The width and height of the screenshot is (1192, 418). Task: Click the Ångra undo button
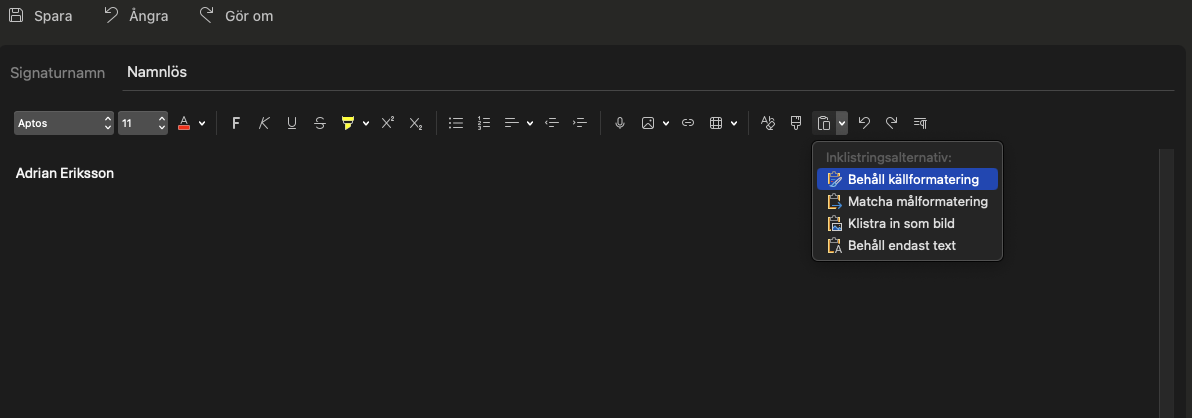[137, 16]
